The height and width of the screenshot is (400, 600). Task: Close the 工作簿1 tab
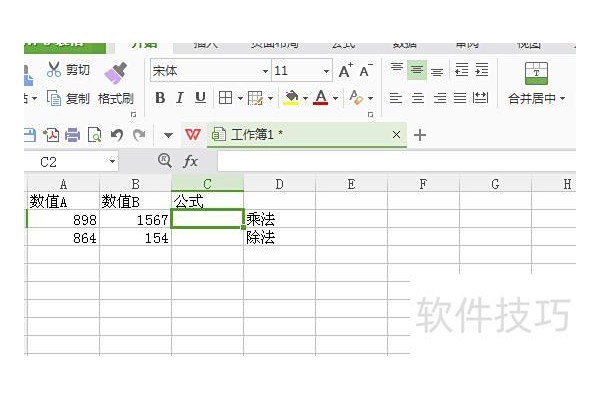[x=396, y=134]
